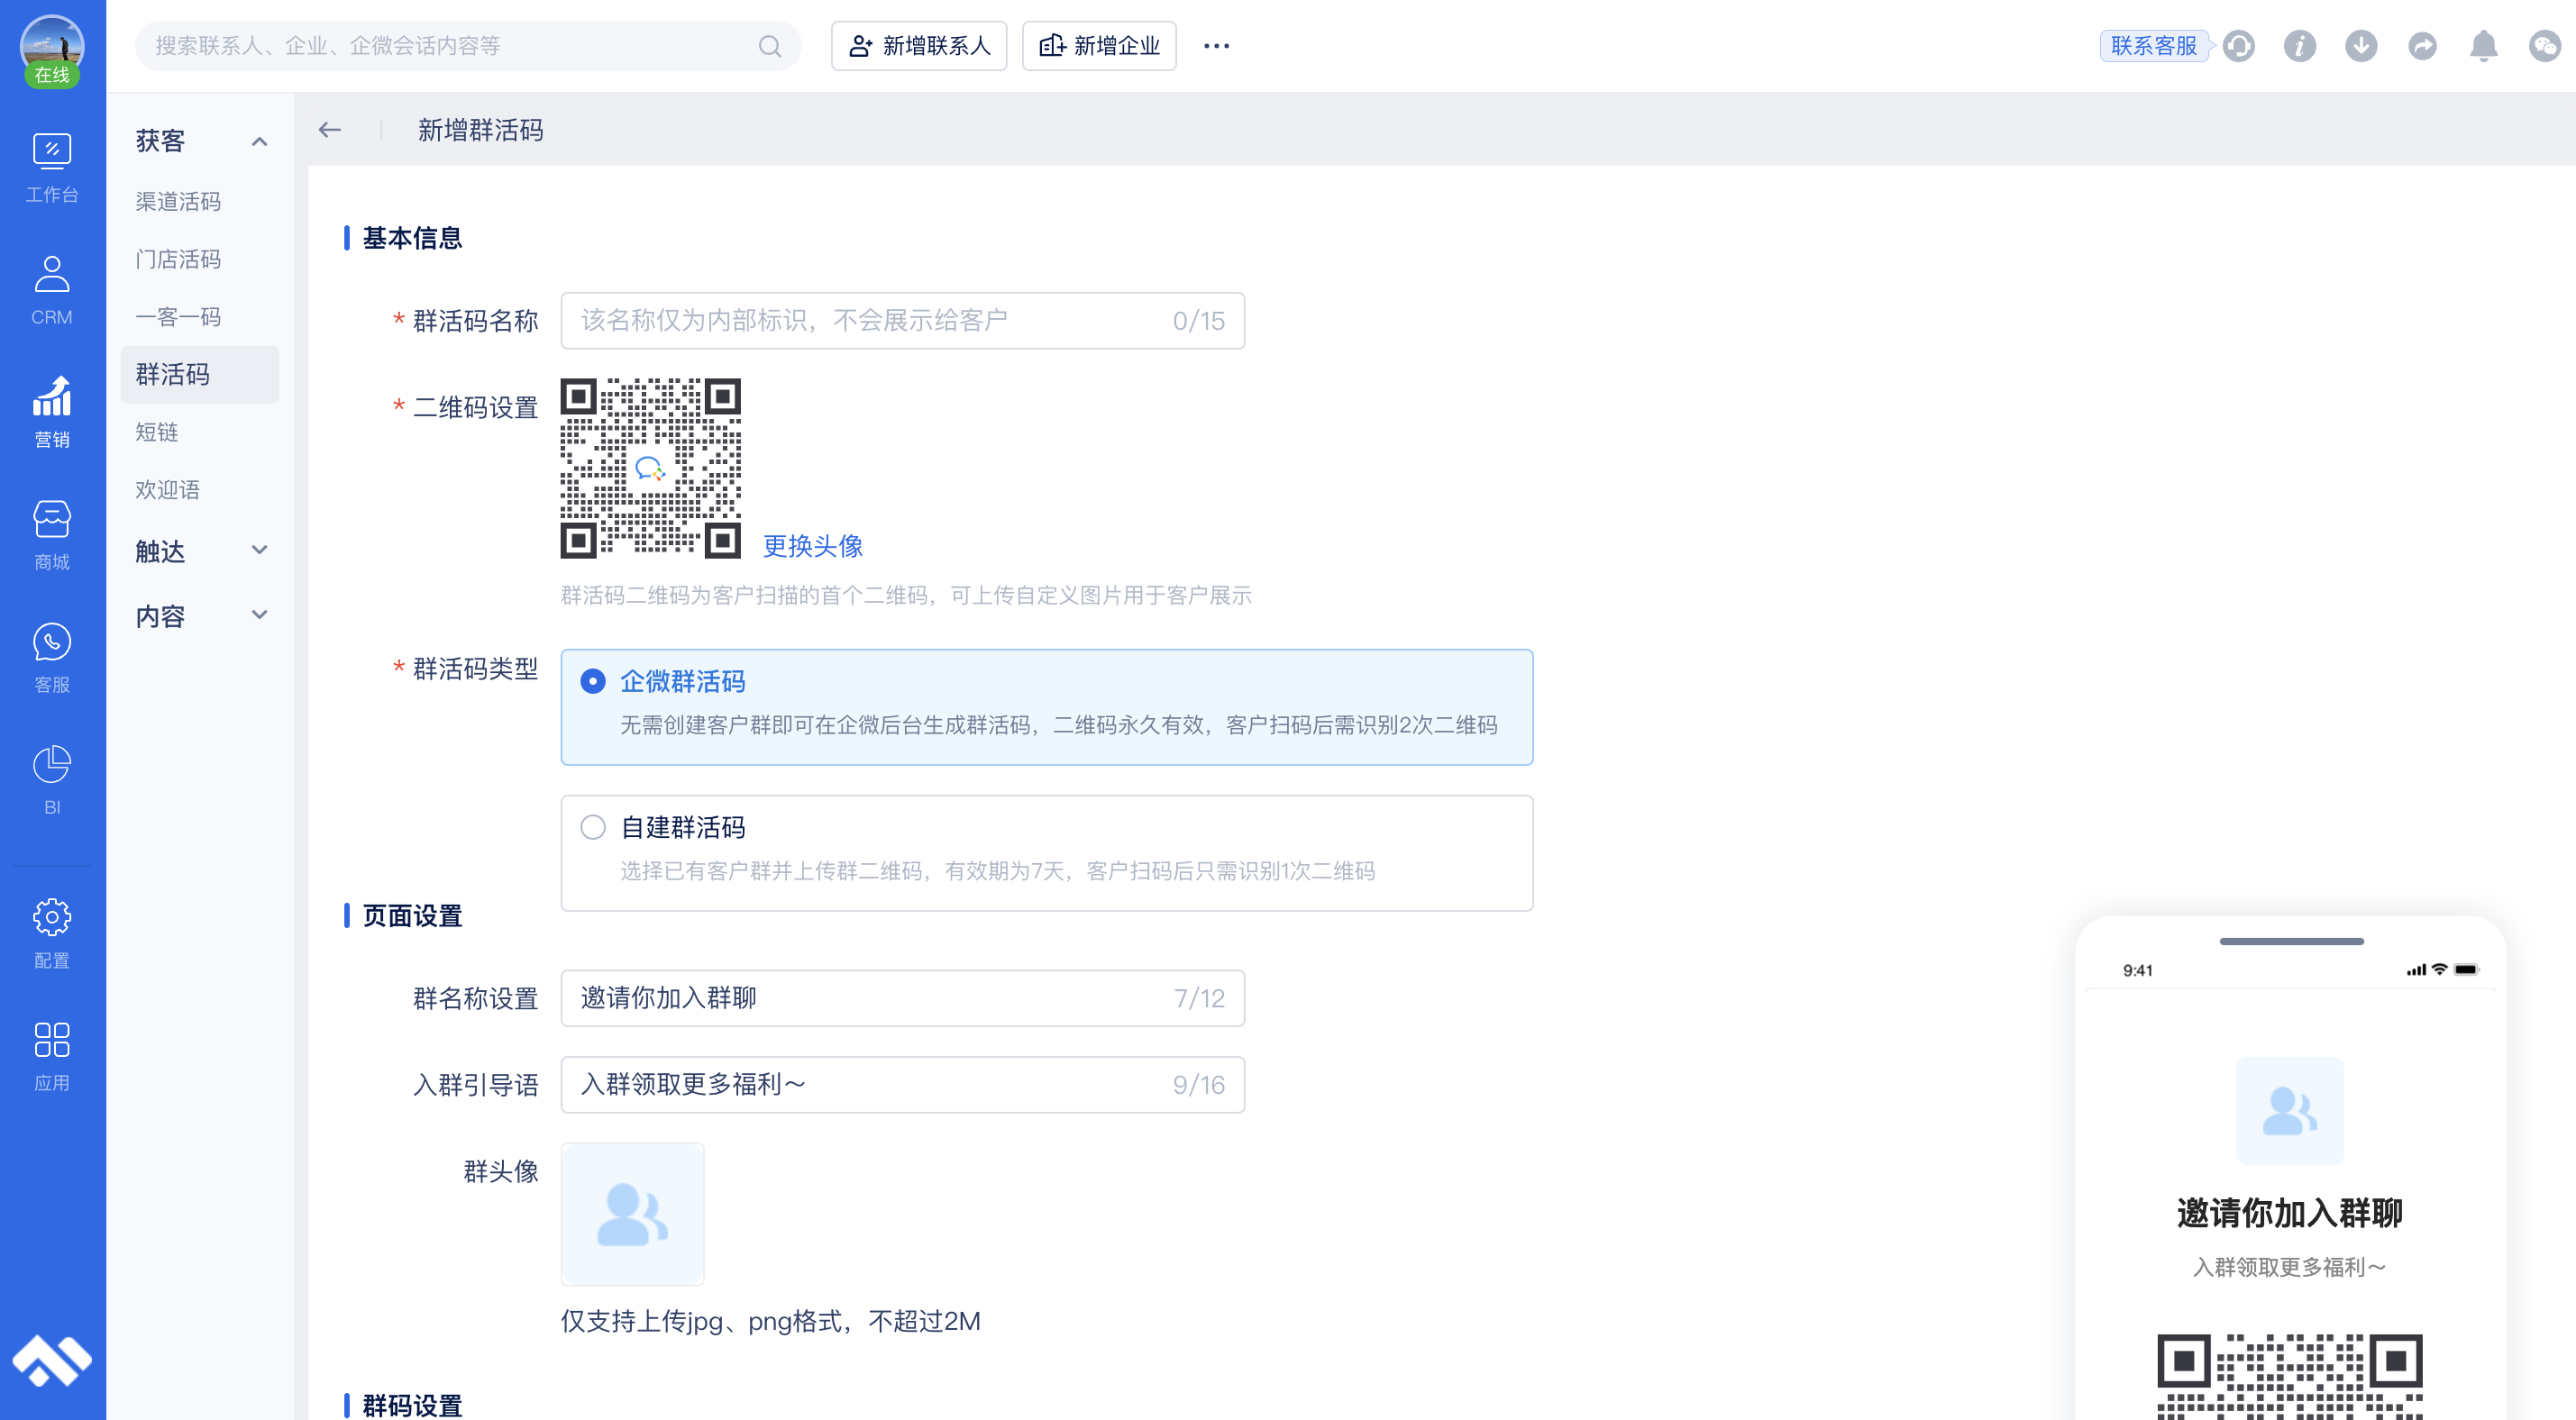The height and width of the screenshot is (1420, 2576).
Task: Edit the 入群引导语 field
Action: pos(903,1085)
